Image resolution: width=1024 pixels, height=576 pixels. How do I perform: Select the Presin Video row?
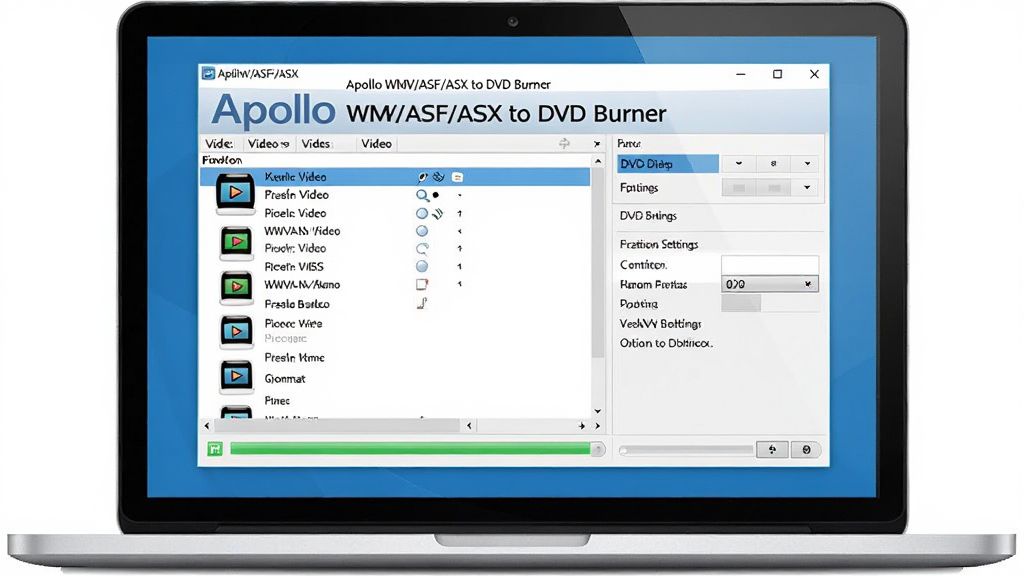tap(395, 195)
